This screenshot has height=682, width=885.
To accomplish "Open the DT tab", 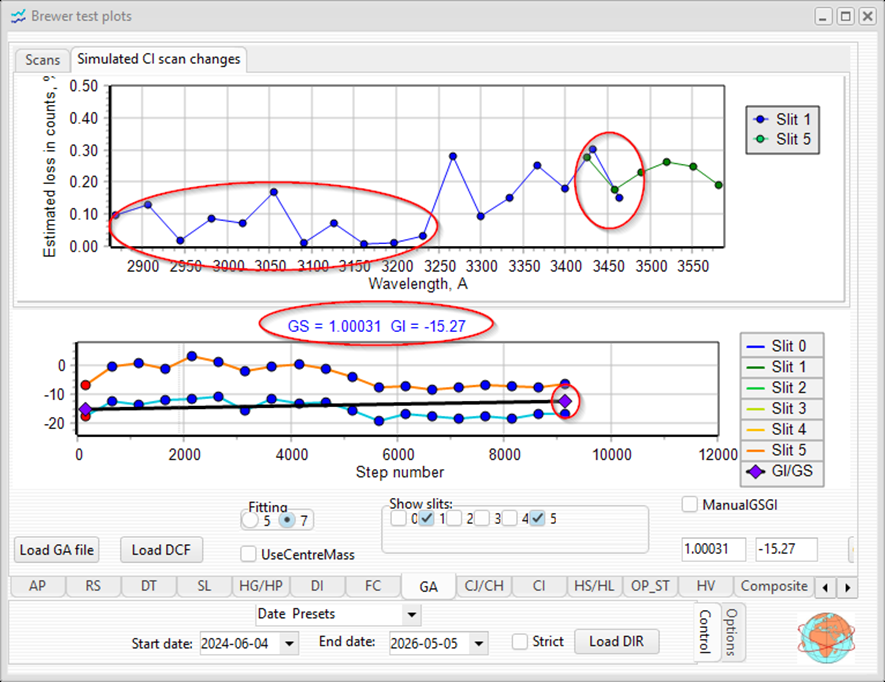I will tap(148, 586).
